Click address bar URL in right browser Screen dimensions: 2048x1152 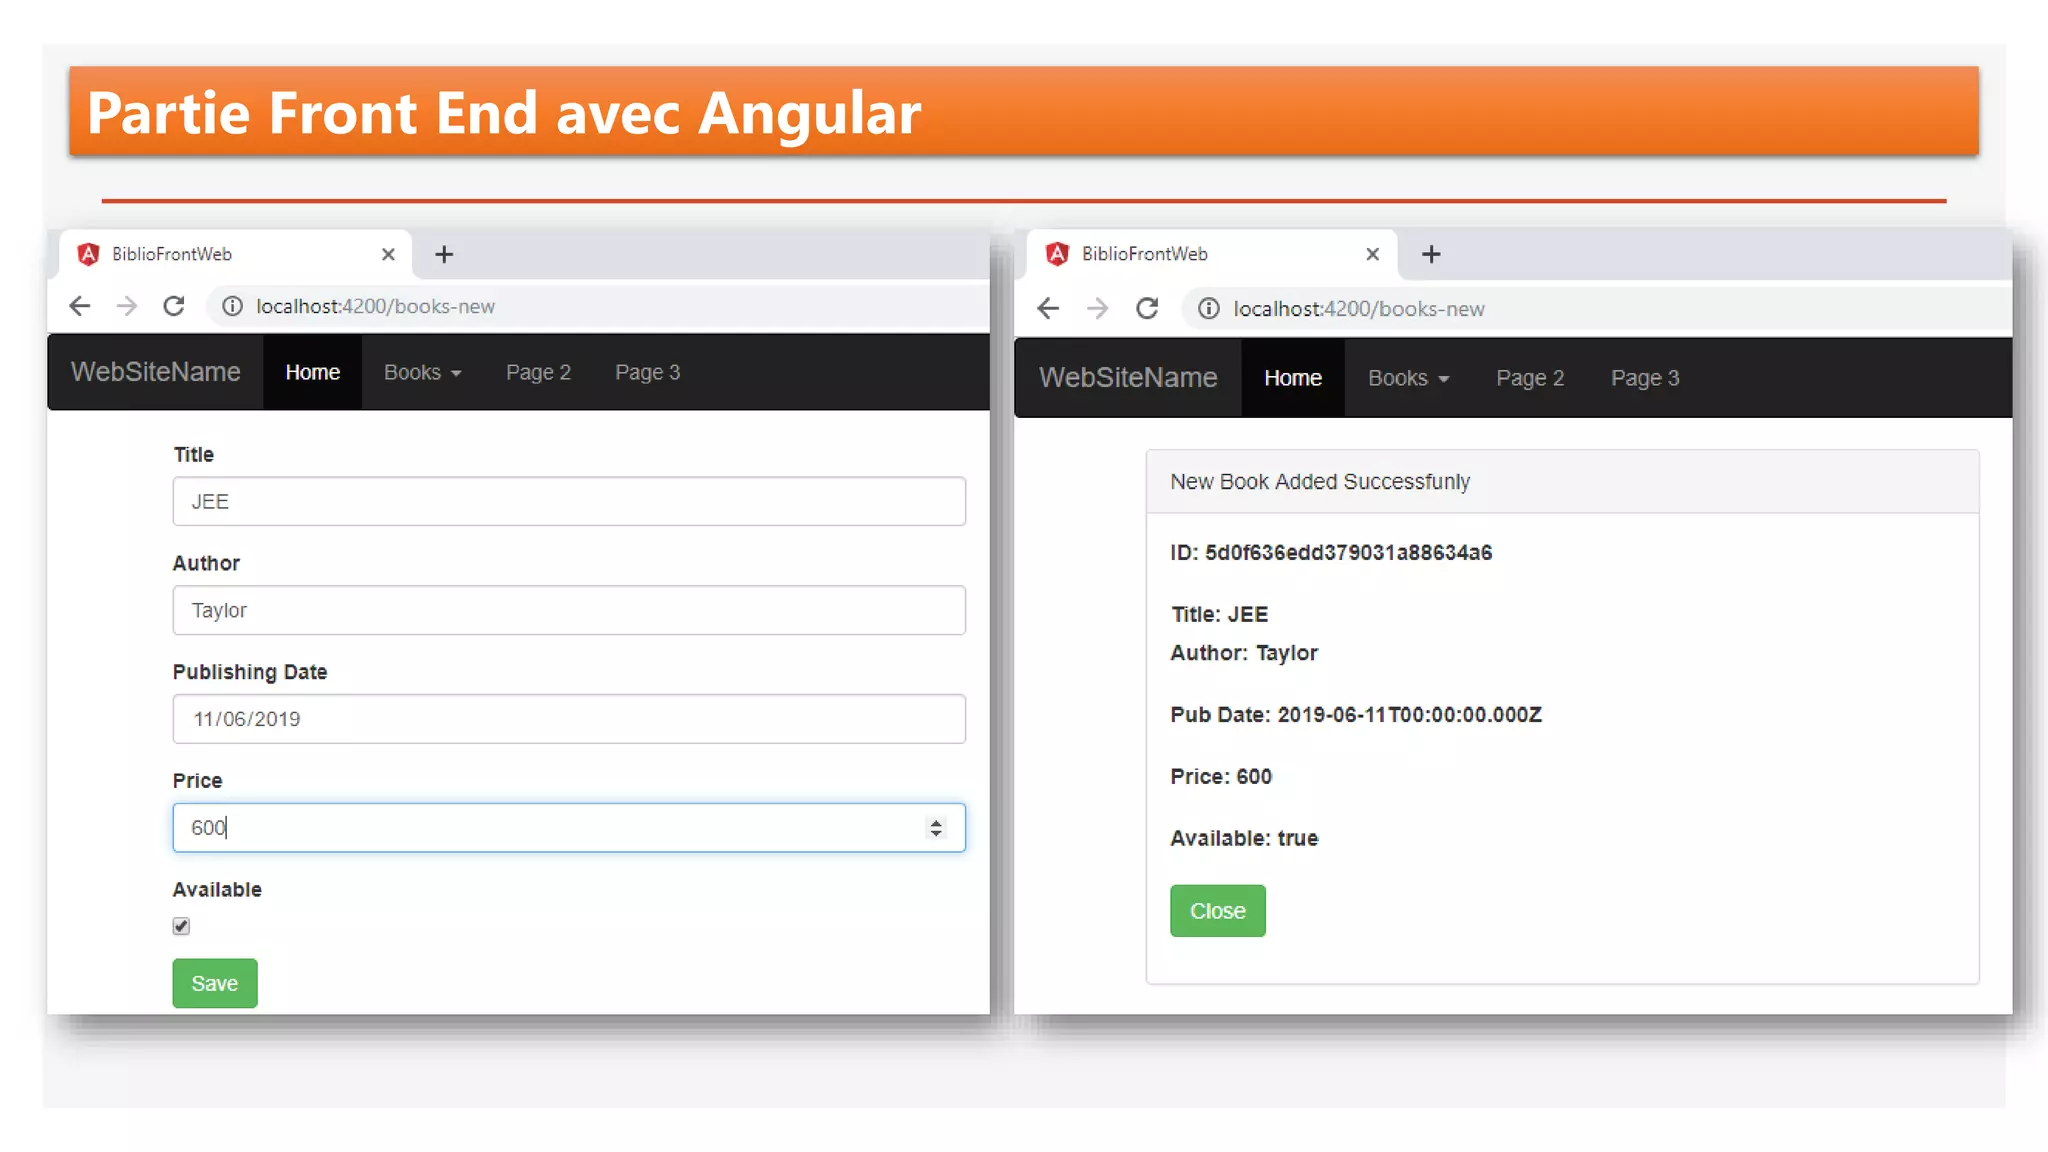point(1358,309)
